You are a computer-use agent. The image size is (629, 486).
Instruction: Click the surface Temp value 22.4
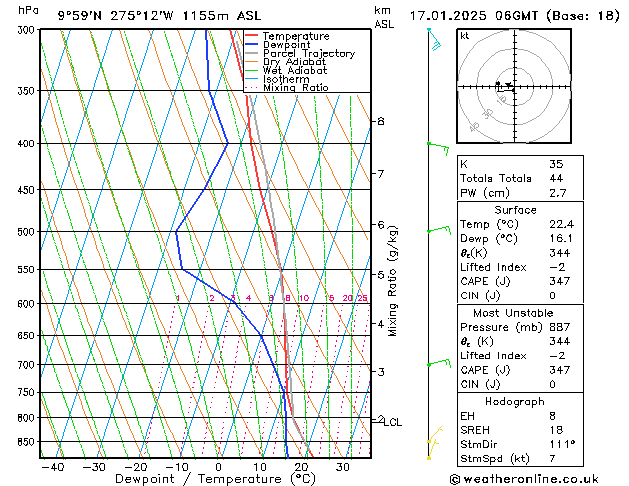pyautogui.click(x=561, y=224)
